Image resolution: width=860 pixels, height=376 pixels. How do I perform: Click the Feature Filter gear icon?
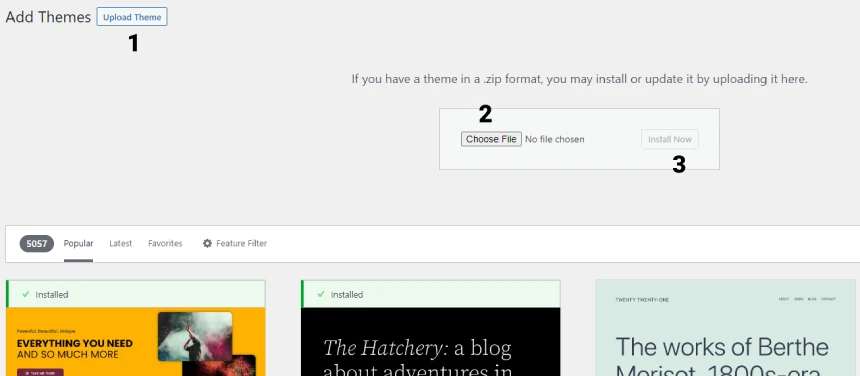tap(207, 243)
